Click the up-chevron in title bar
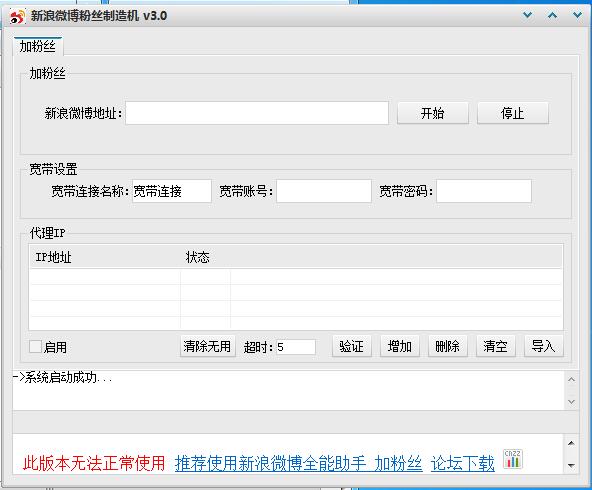This screenshot has width=592, height=490. tap(552, 15)
